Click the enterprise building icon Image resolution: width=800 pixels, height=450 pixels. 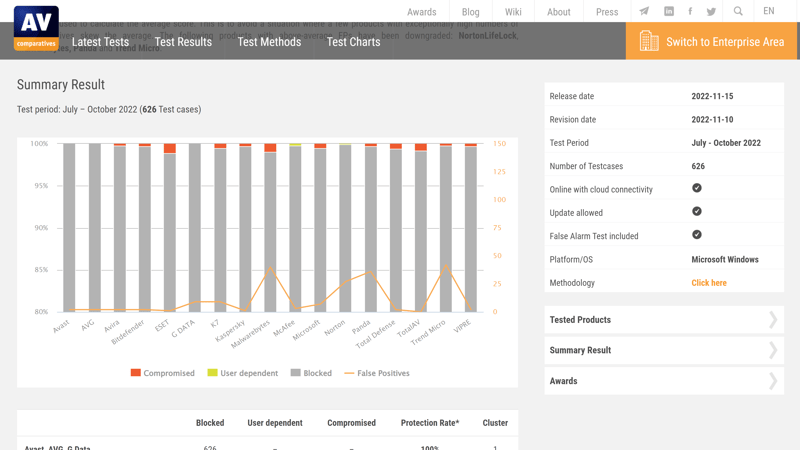click(x=649, y=41)
